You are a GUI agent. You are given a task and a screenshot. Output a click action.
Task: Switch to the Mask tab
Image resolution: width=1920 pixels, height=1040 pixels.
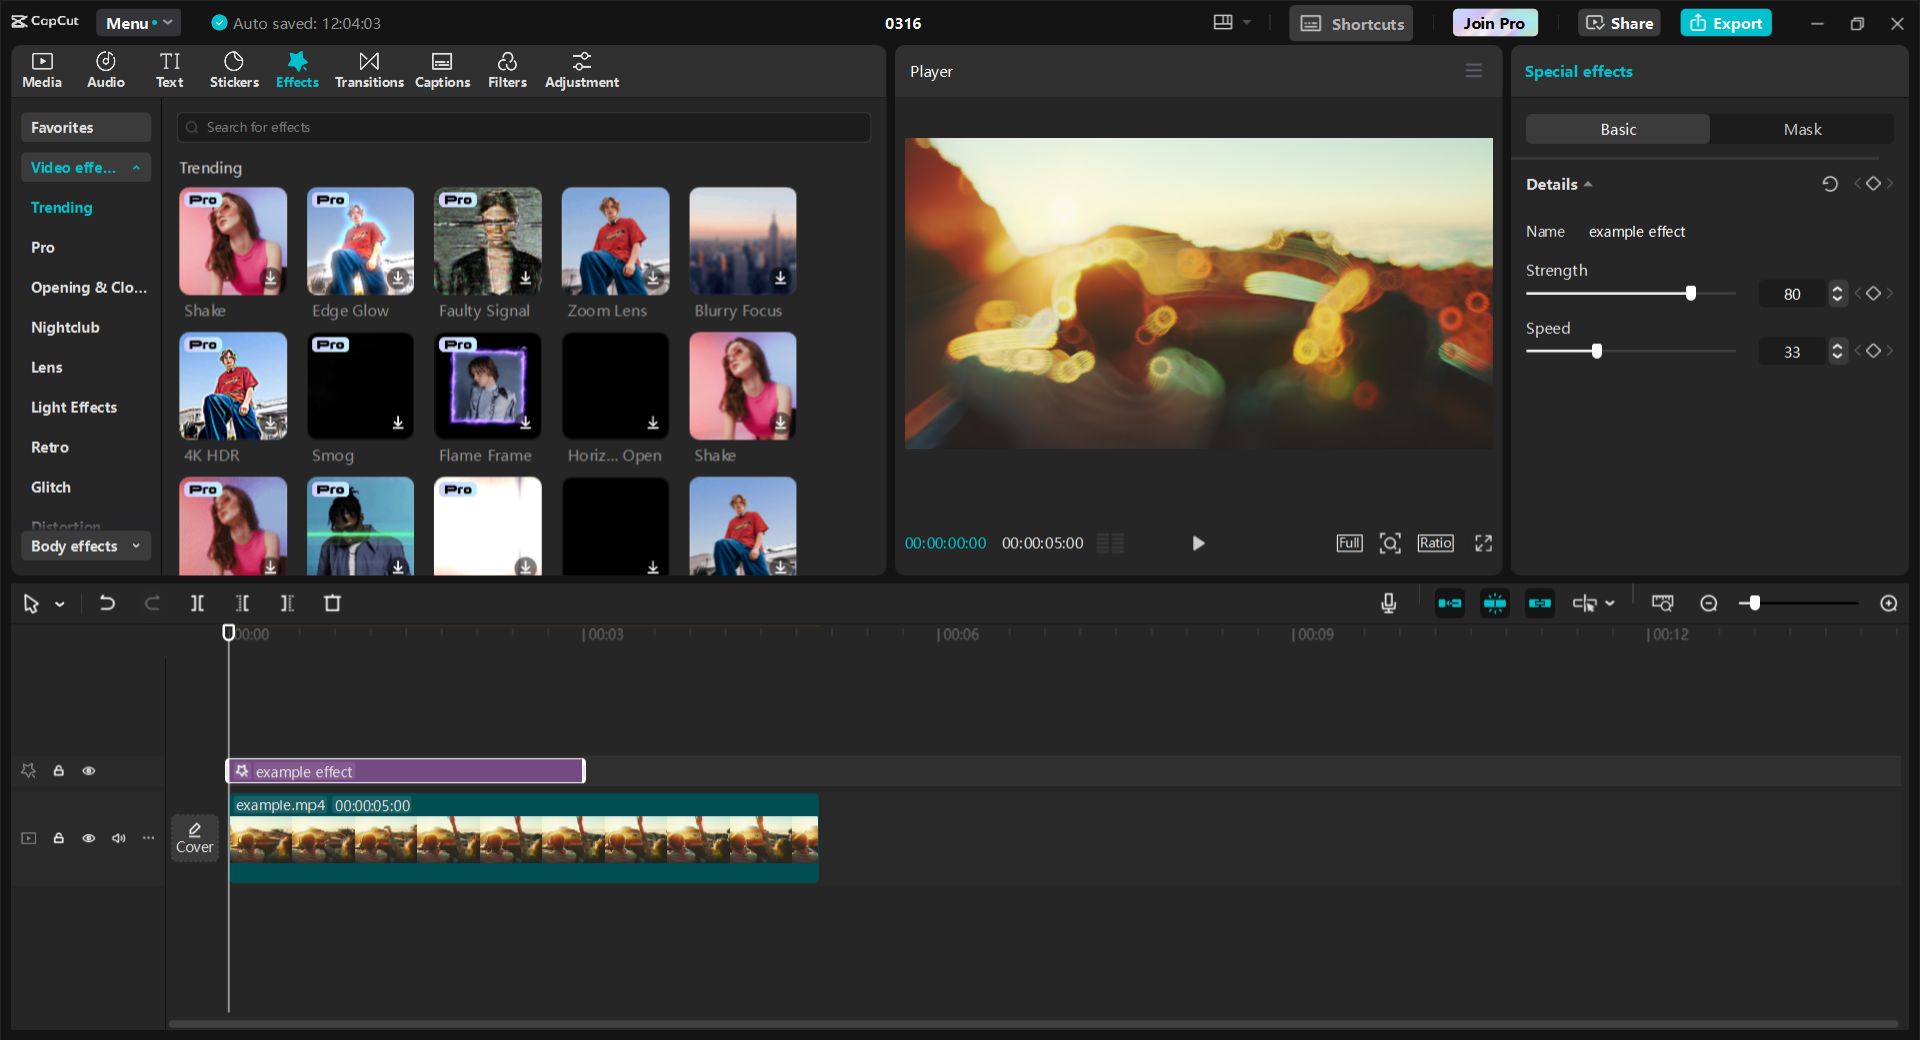(1801, 129)
